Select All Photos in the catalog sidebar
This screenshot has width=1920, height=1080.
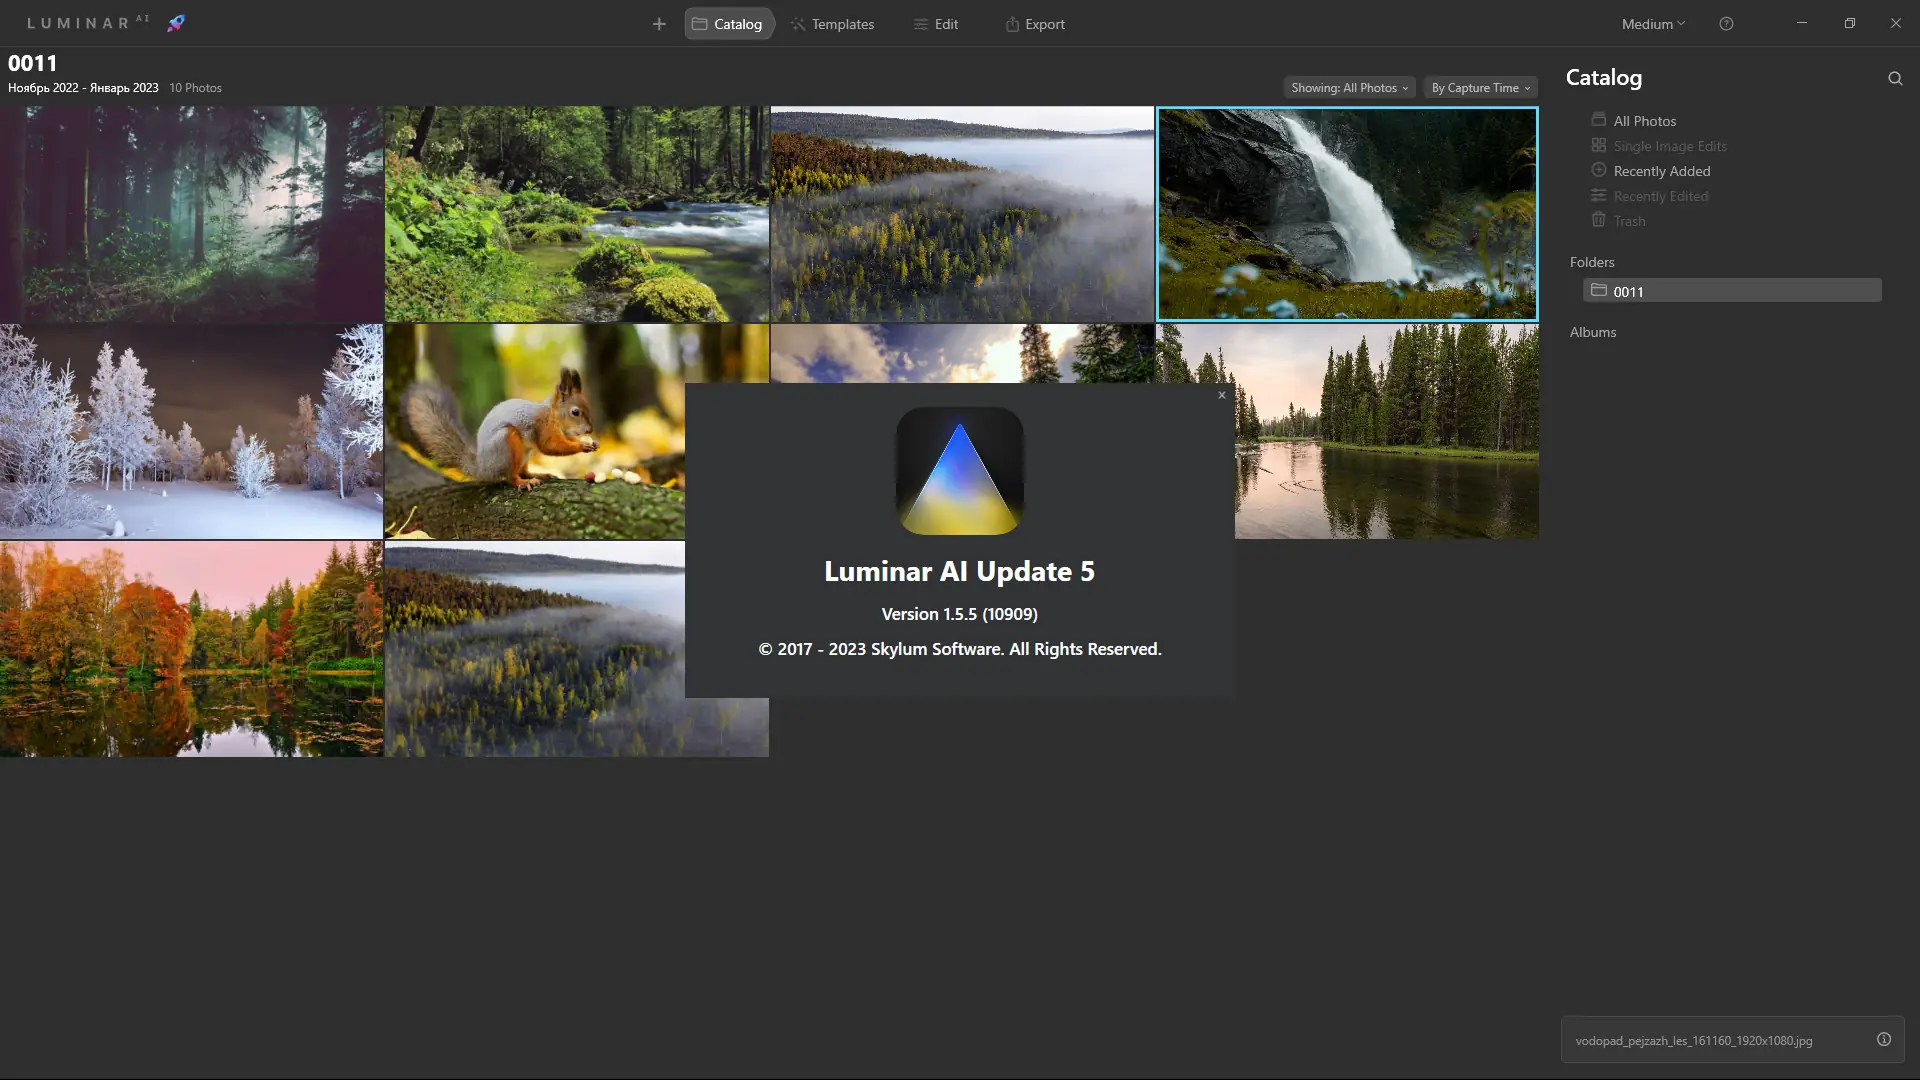coord(1643,121)
